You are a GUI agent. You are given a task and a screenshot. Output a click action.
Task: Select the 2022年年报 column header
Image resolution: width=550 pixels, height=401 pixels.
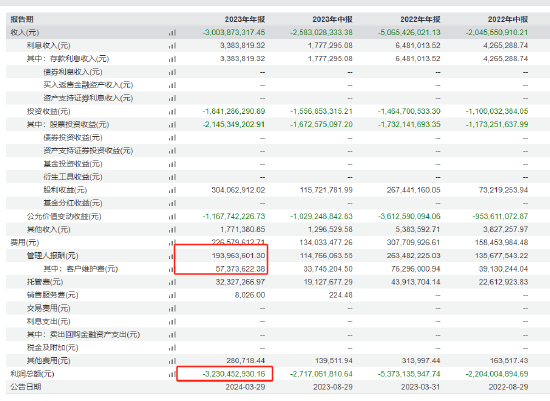(x=420, y=19)
